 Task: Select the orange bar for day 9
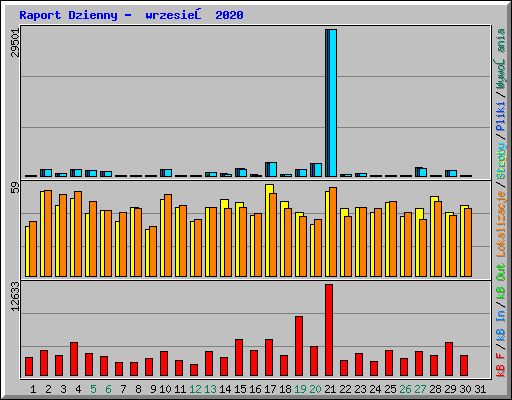pyautogui.click(x=153, y=251)
